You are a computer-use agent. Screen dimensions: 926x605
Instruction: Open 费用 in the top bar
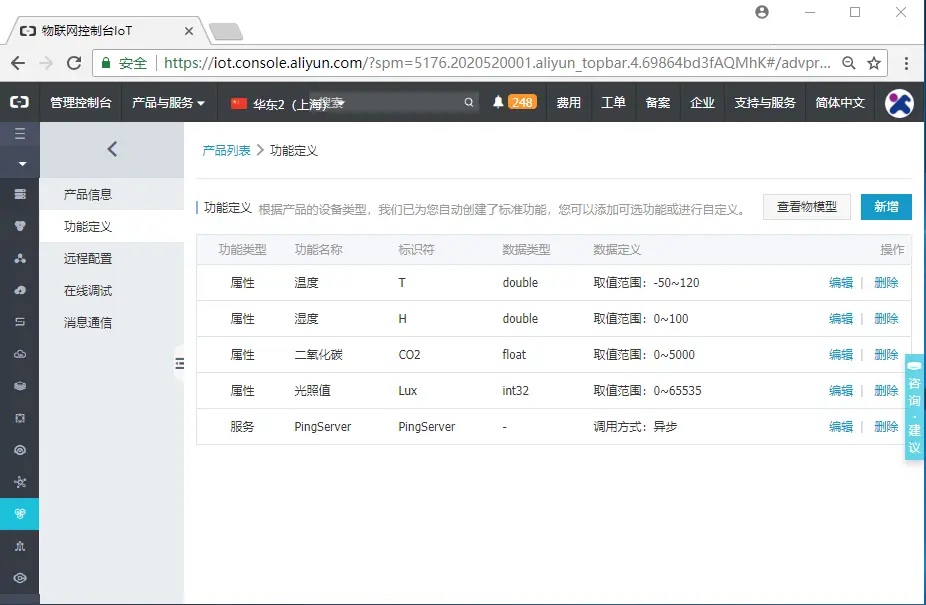pyautogui.click(x=569, y=102)
